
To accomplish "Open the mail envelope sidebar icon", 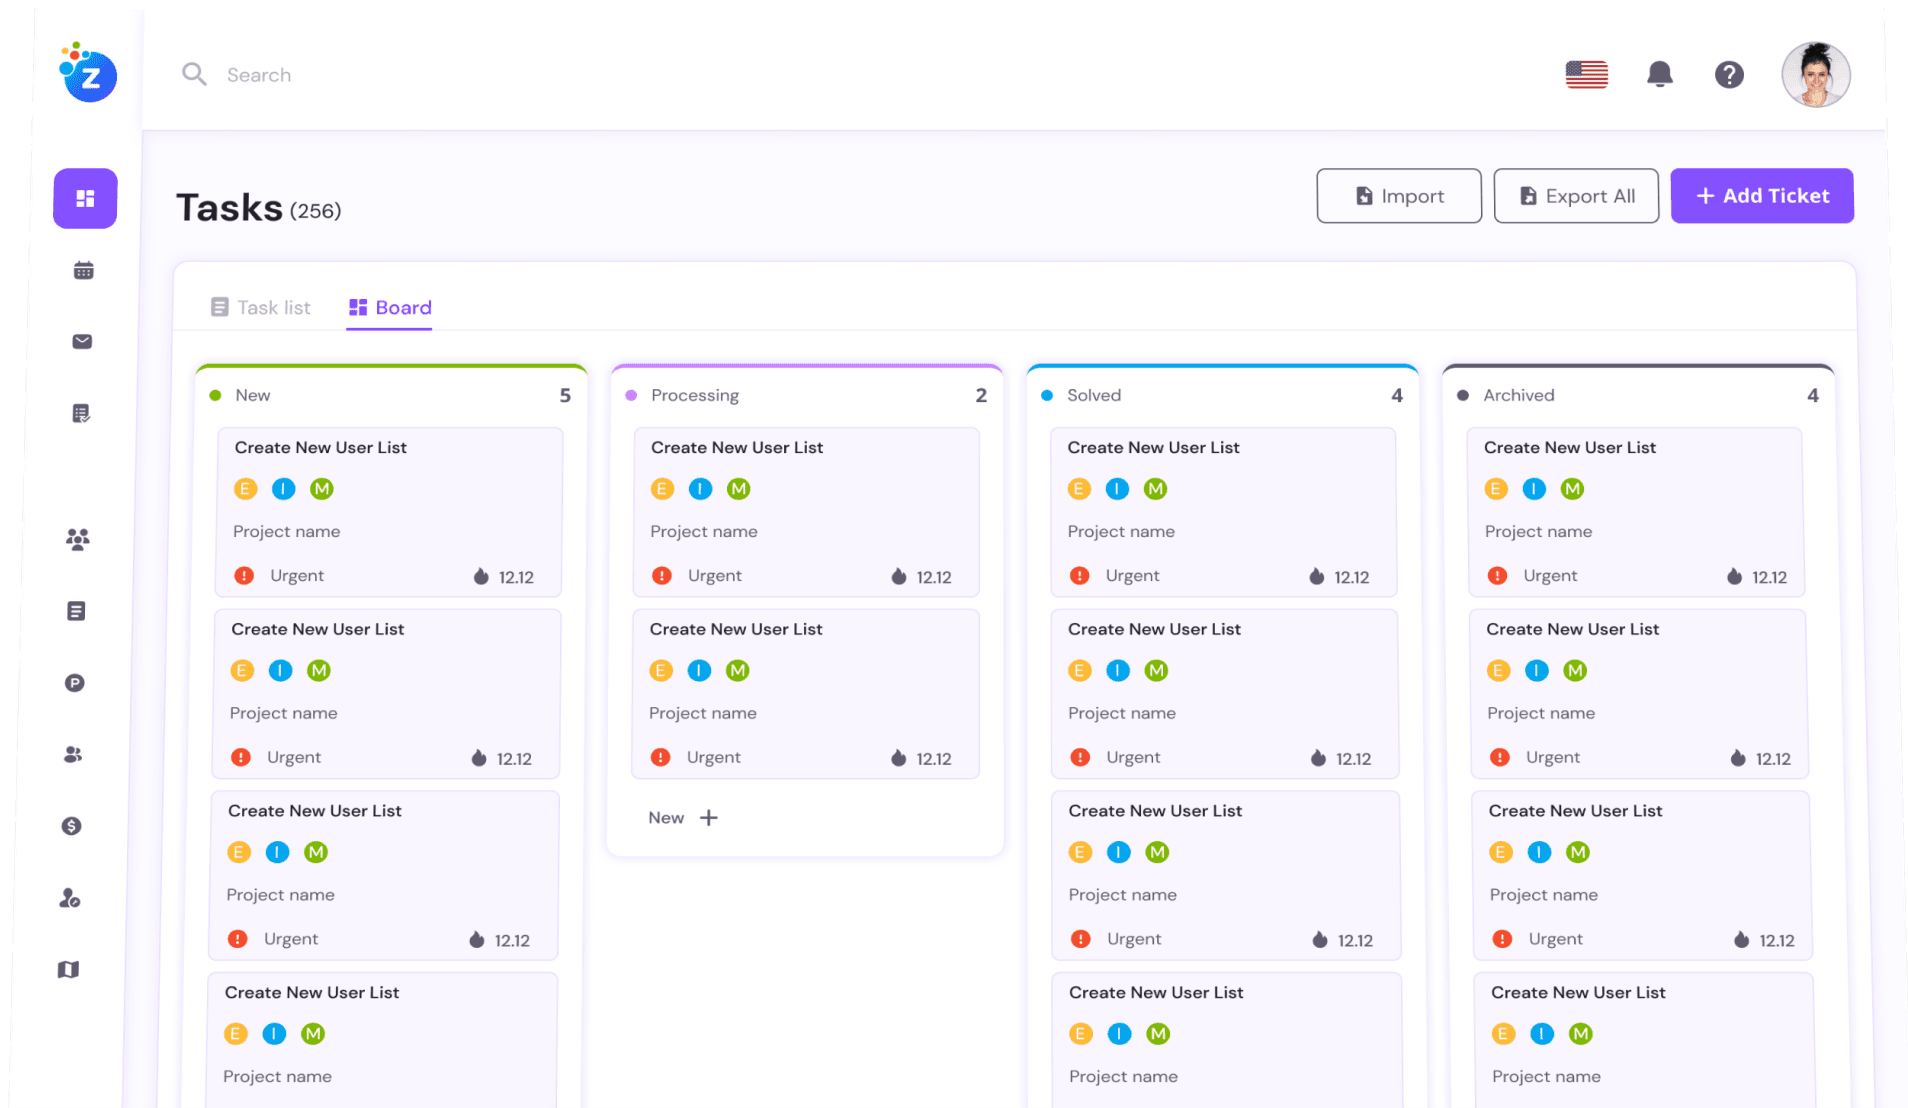I will (83, 342).
